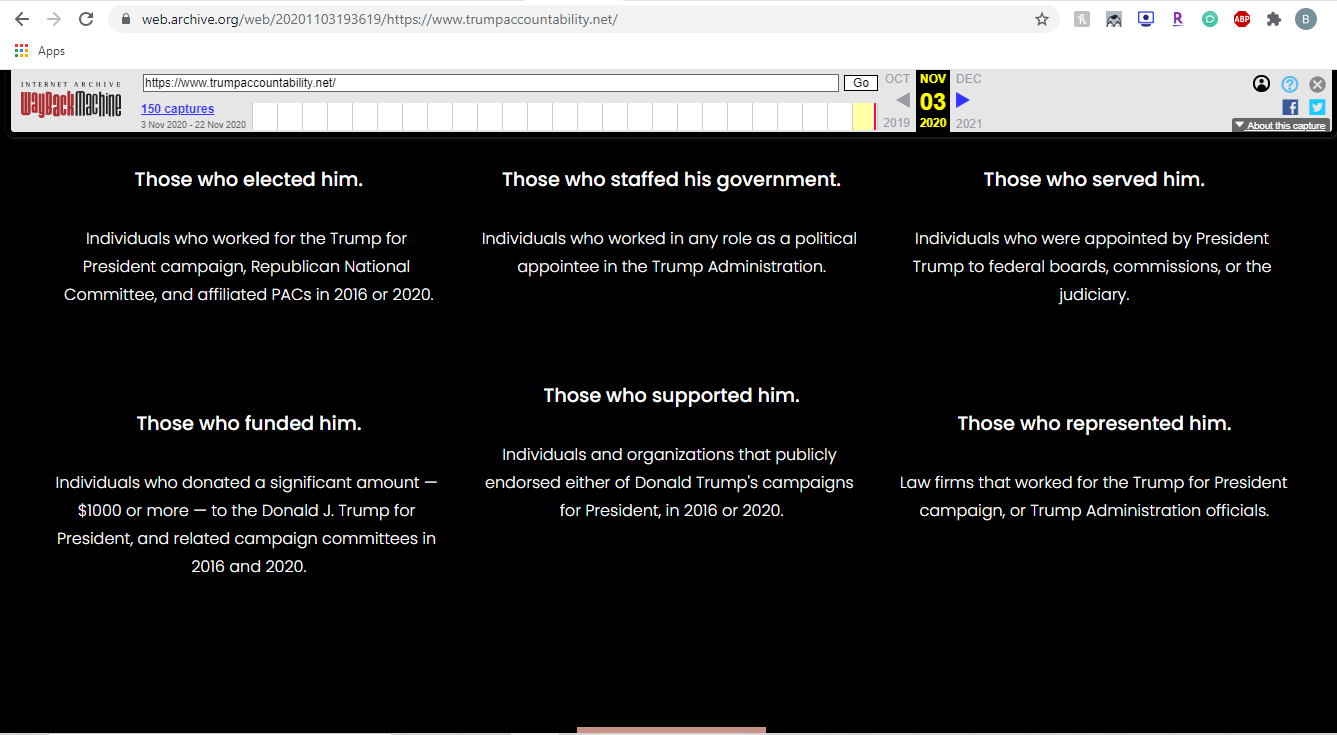Click the '3 Nov 2020 - 22 Nov 2020' text
This screenshot has width=1337, height=735.
pyautogui.click(x=193, y=125)
